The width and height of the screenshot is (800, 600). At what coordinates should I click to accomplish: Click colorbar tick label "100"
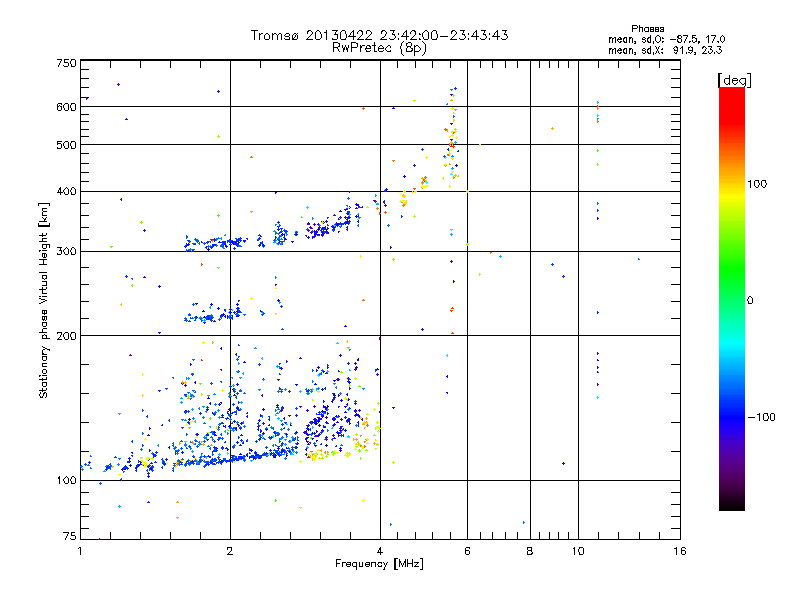pyautogui.click(x=757, y=184)
